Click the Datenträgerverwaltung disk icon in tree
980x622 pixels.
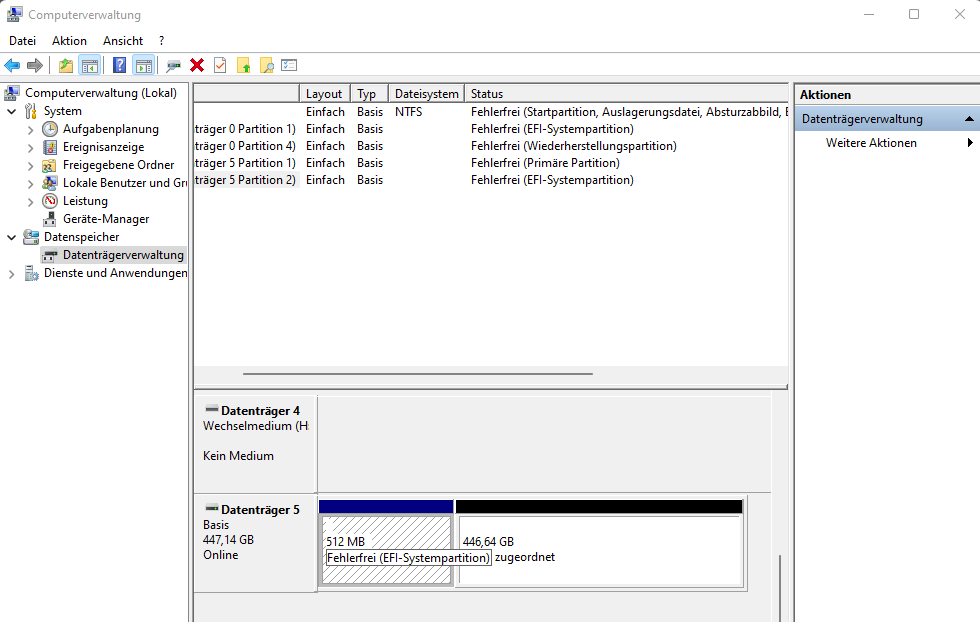[50, 255]
